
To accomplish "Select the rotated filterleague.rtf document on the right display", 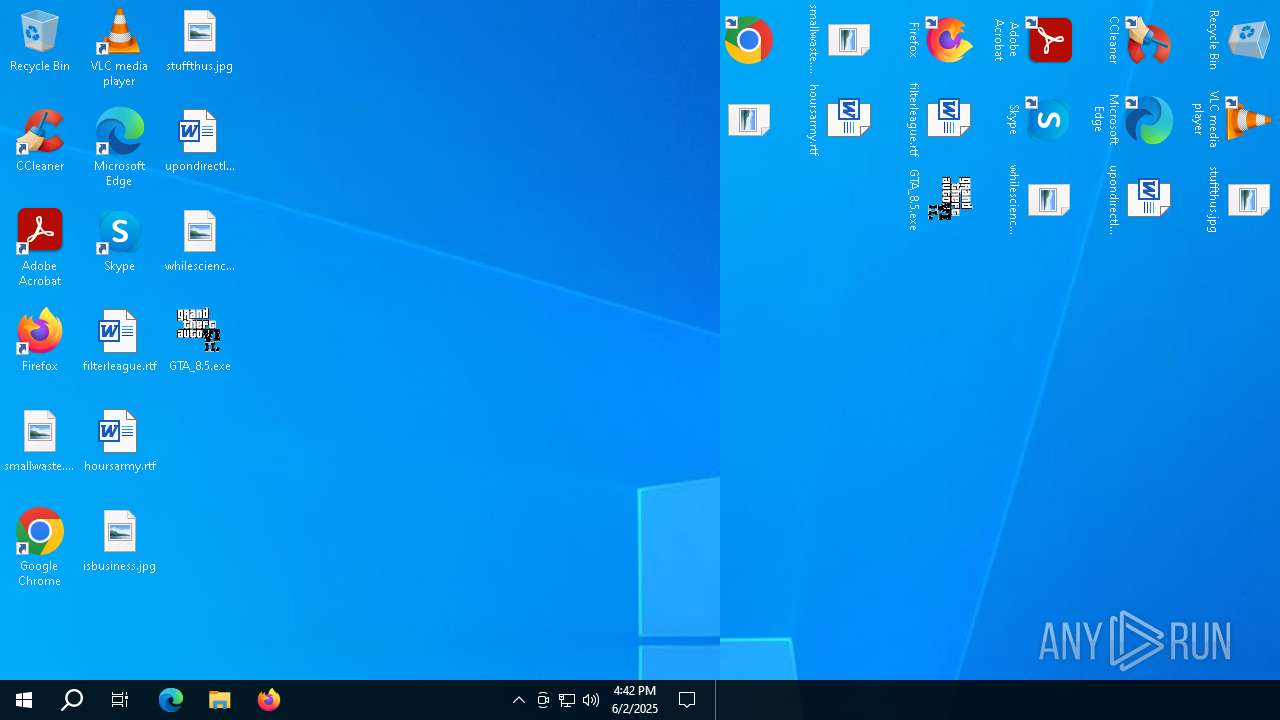I will pyautogui.click(x=940, y=120).
